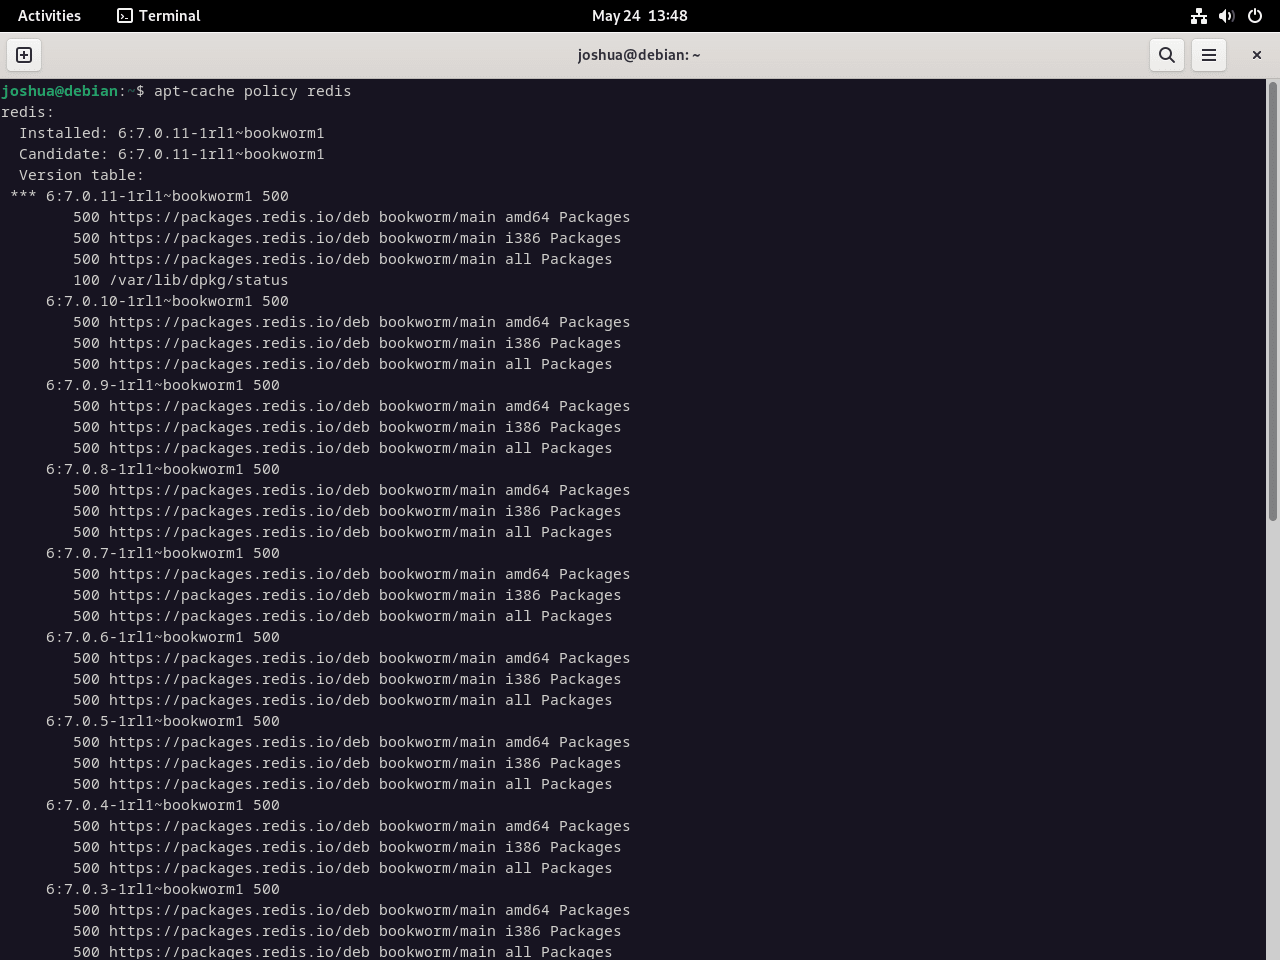The image size is (1280, 960).
Task: Open the hamburger menu
Action: (1208, 55)
